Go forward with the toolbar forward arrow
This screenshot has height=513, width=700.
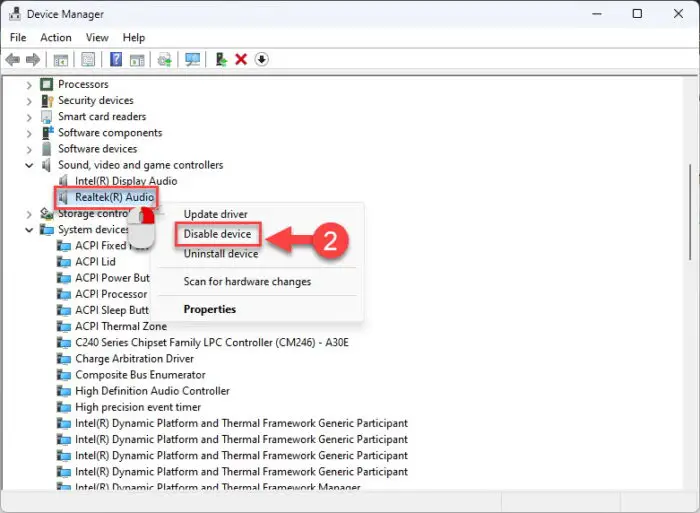pos(33,59)
